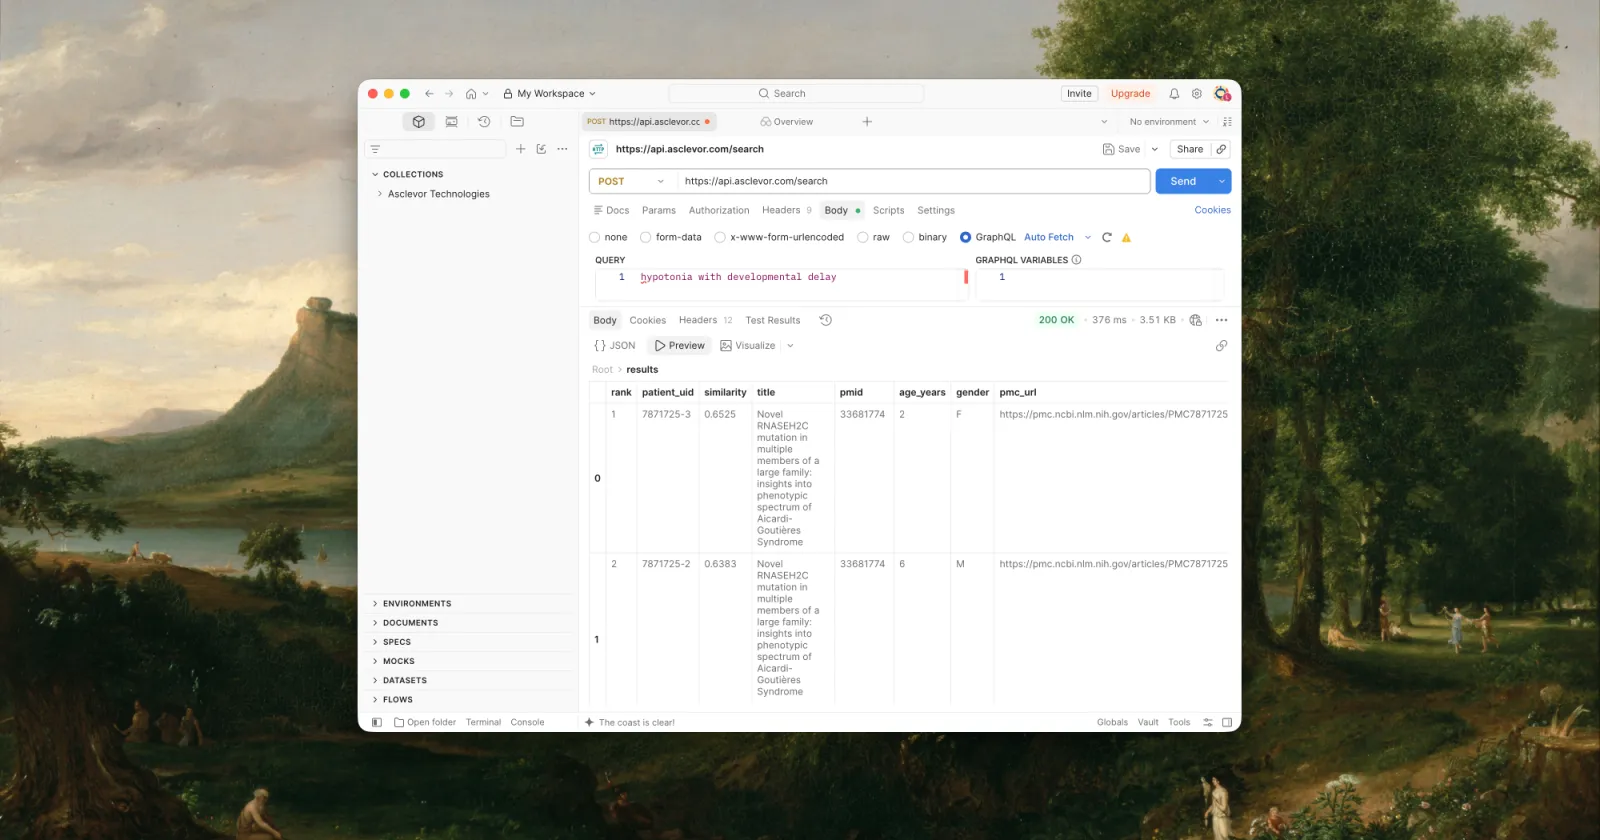Viewport: 1600px width, 840px height.
Task: Add a new request tab
Action: (867, 122)
